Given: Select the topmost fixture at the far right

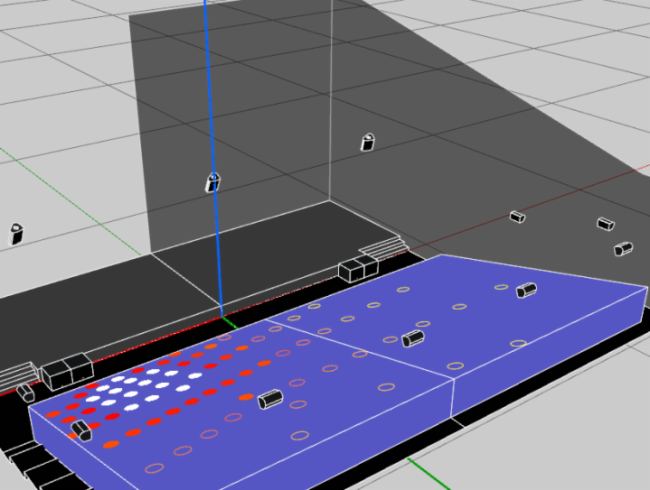Looking at the screenshot, I should click(605, 224).
